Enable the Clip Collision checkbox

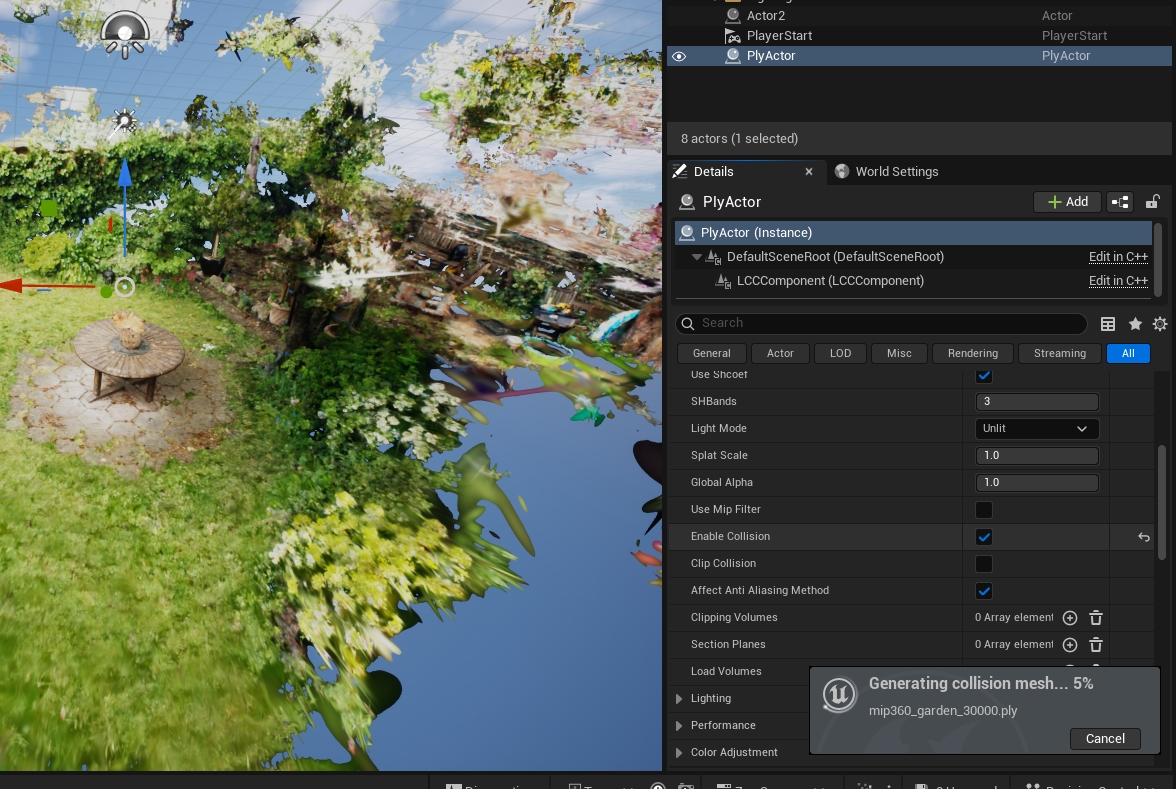(x=984, y=564)
